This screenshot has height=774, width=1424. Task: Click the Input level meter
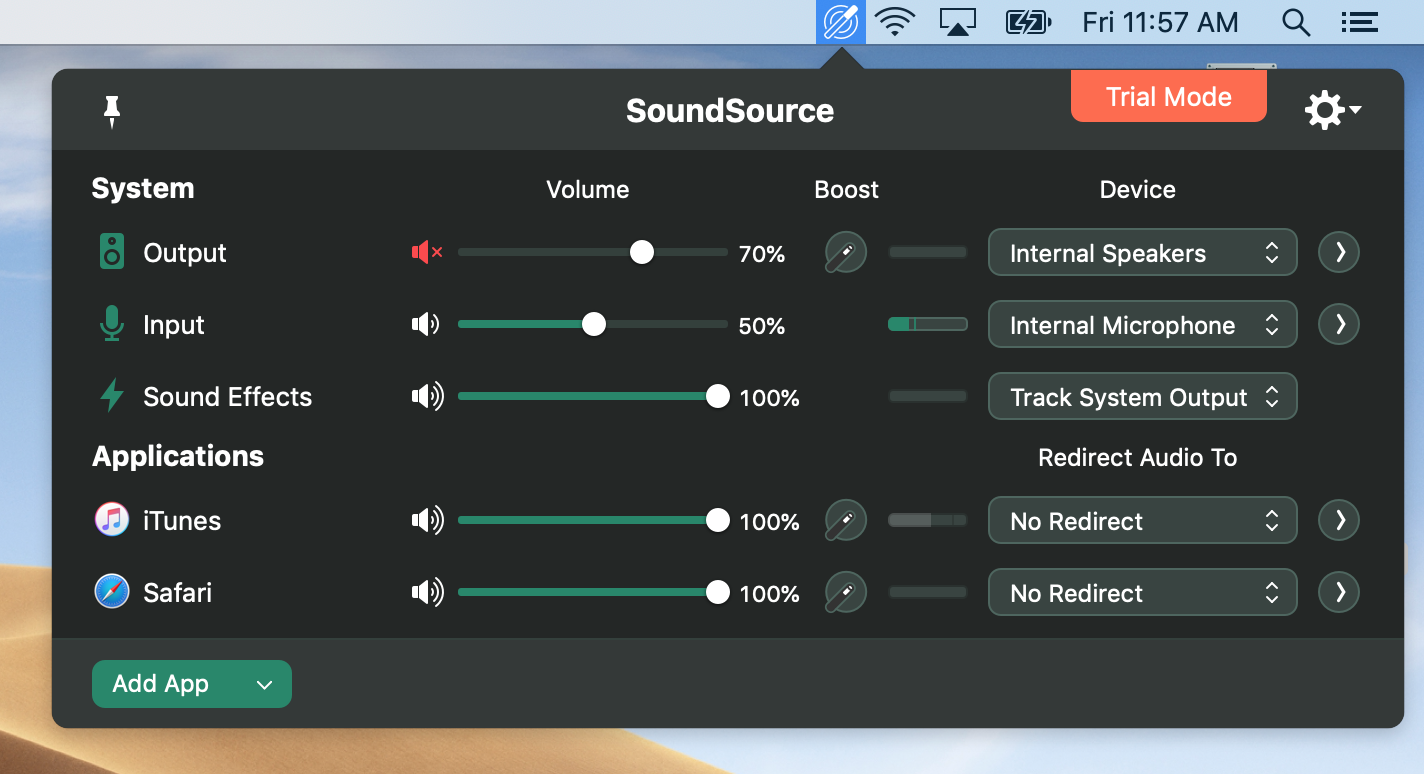tap(928, 324)
